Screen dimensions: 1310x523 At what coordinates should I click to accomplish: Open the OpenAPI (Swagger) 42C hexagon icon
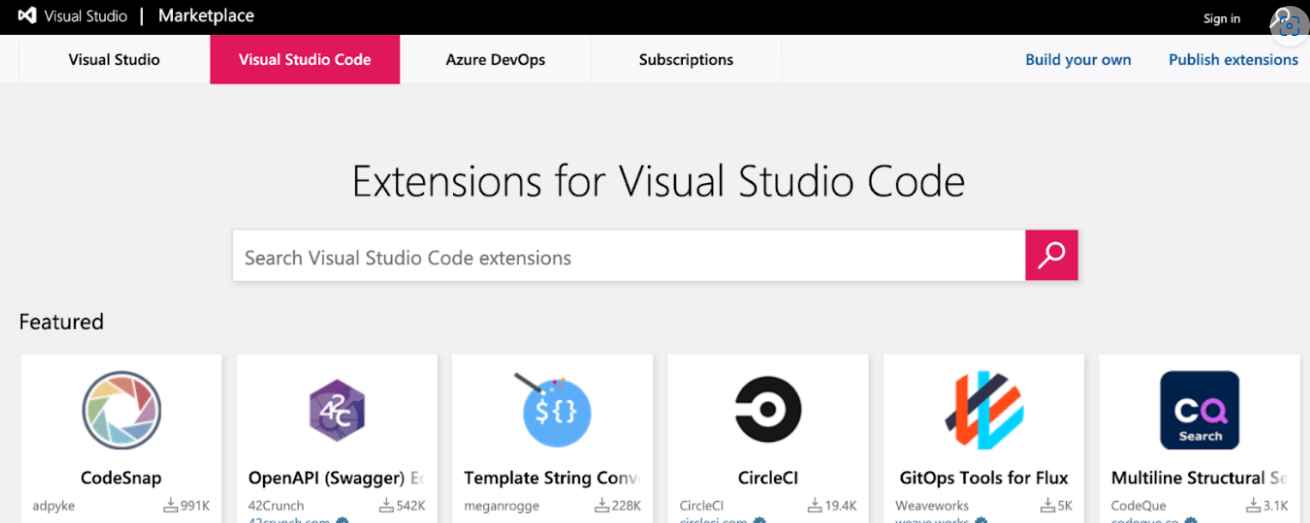click(337, 411)
